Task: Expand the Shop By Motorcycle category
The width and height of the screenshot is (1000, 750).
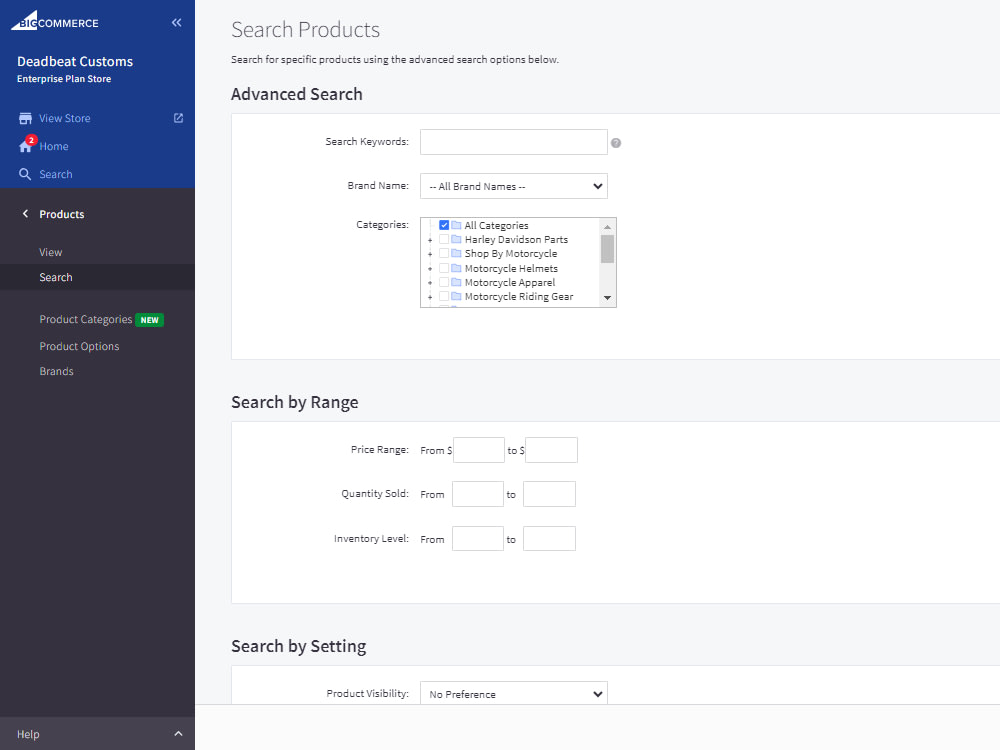Action: pos(430,254)
